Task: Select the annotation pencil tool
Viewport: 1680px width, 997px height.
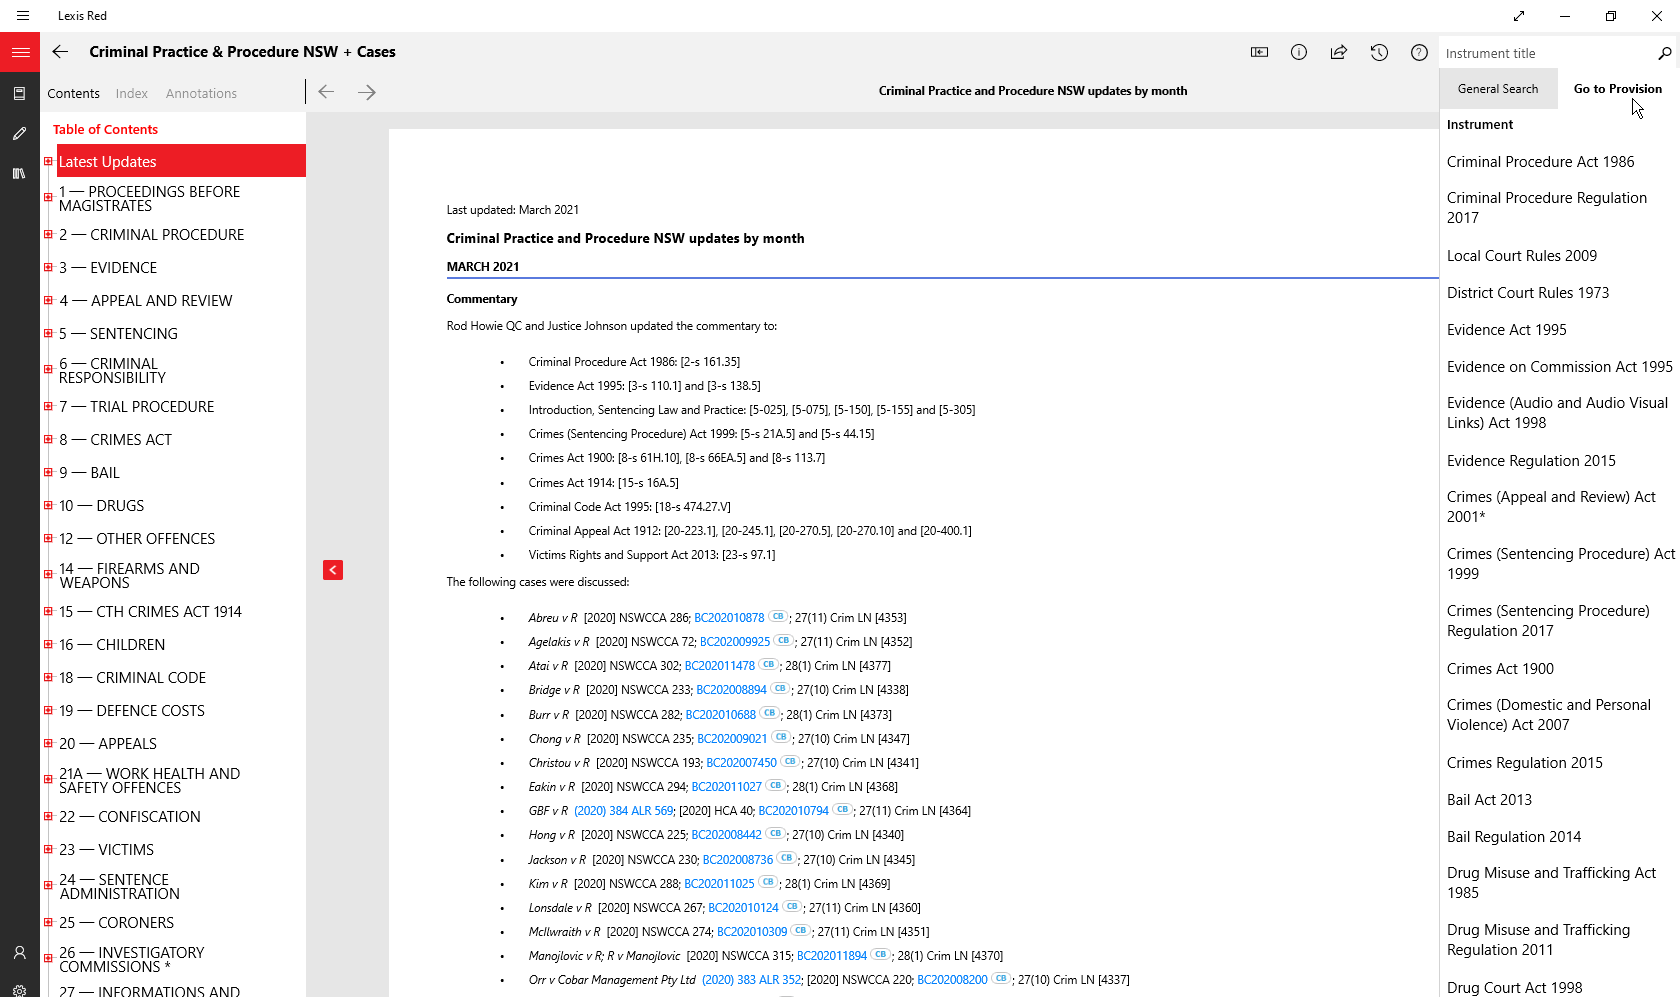Action: [x=19, y=133]
